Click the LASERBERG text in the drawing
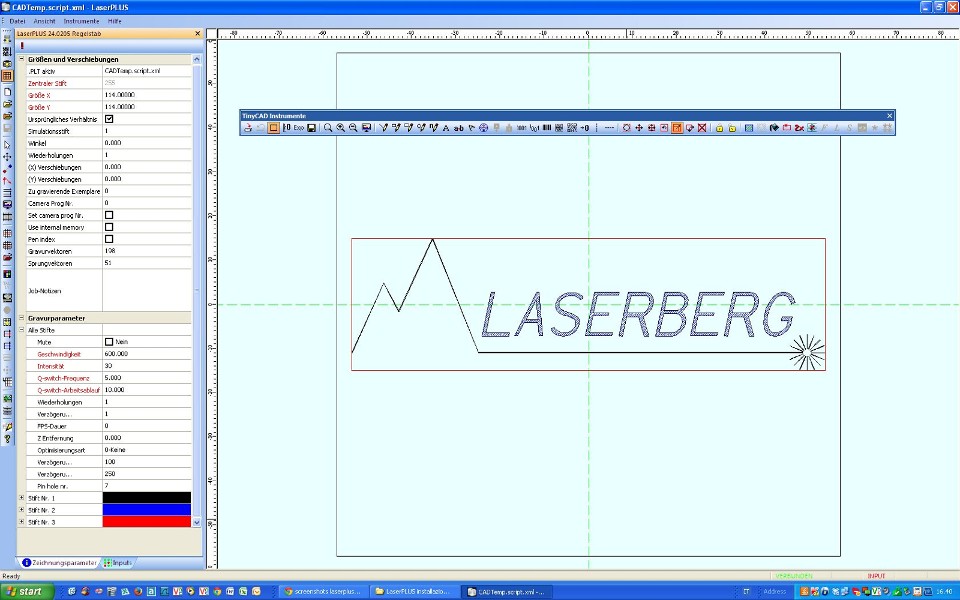 (x=638, y=315)
